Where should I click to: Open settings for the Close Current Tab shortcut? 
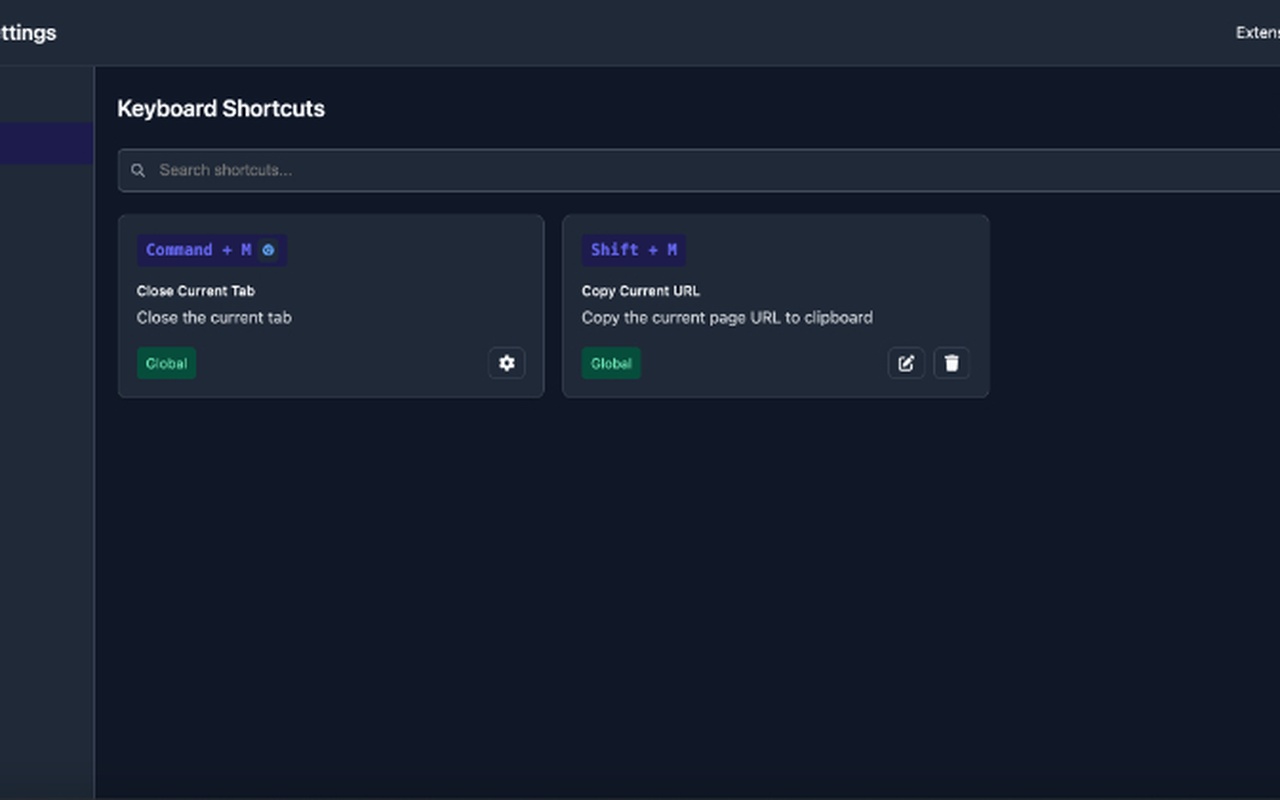coord(506,363)
